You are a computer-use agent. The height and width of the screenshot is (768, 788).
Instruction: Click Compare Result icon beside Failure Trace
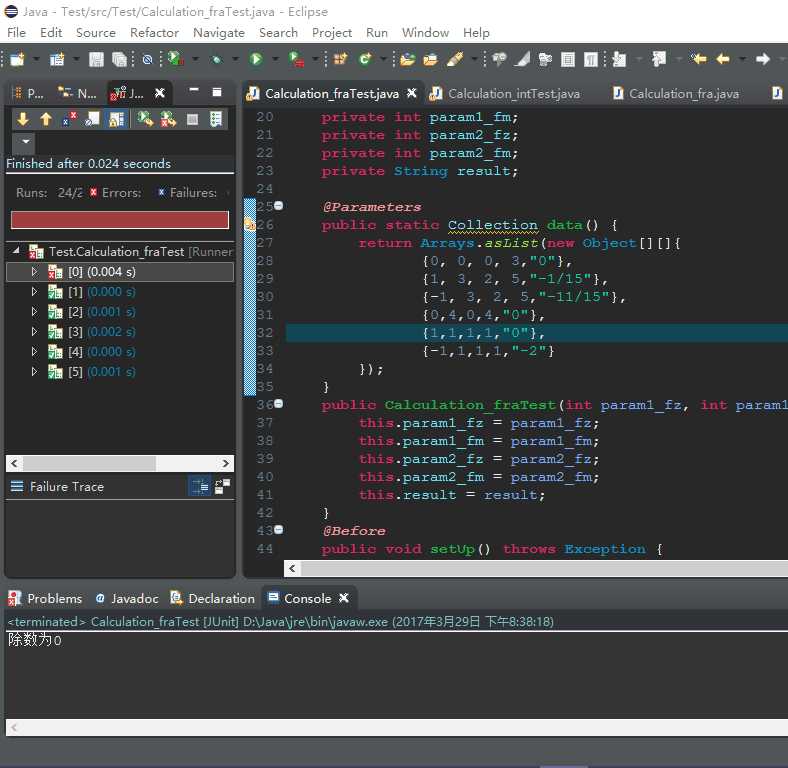(222, 486)
